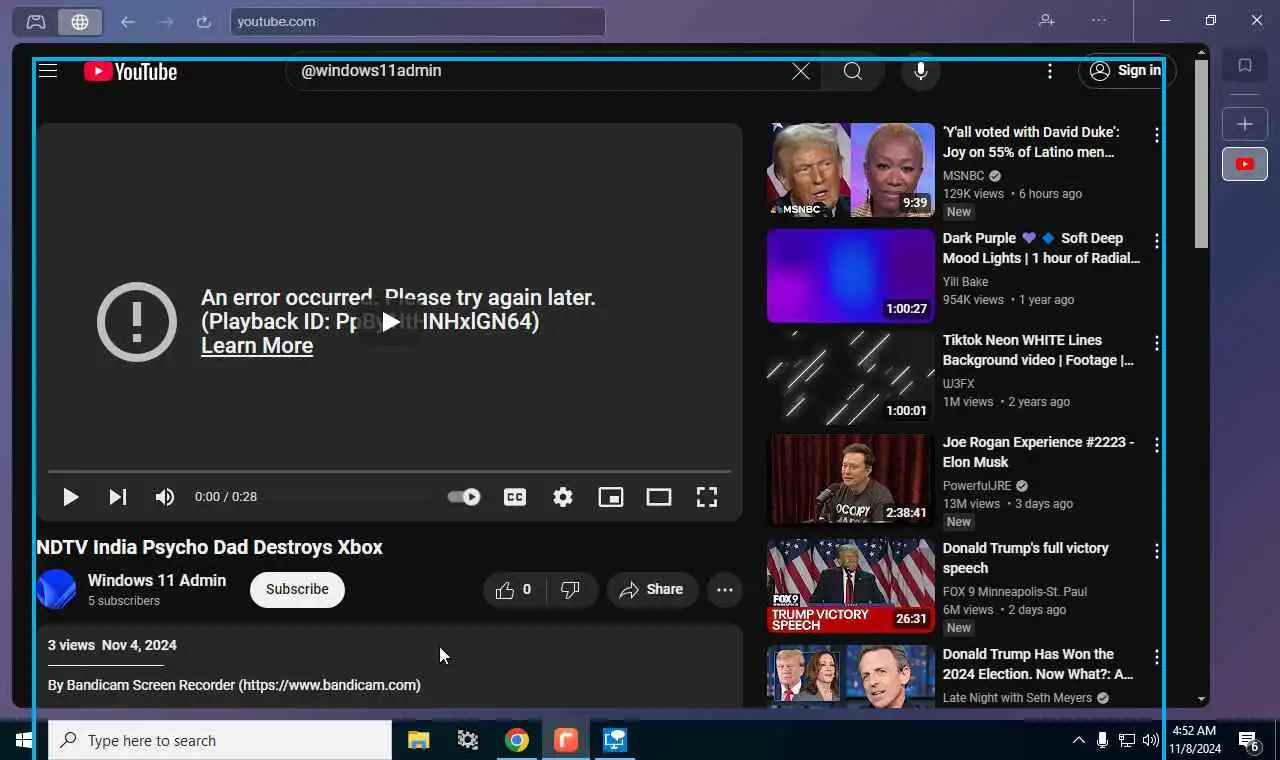The width and height of the screenshot is (1280, 760).
Task: Open Windows 11 Admin channel name
Action: [x=157, y=580]
